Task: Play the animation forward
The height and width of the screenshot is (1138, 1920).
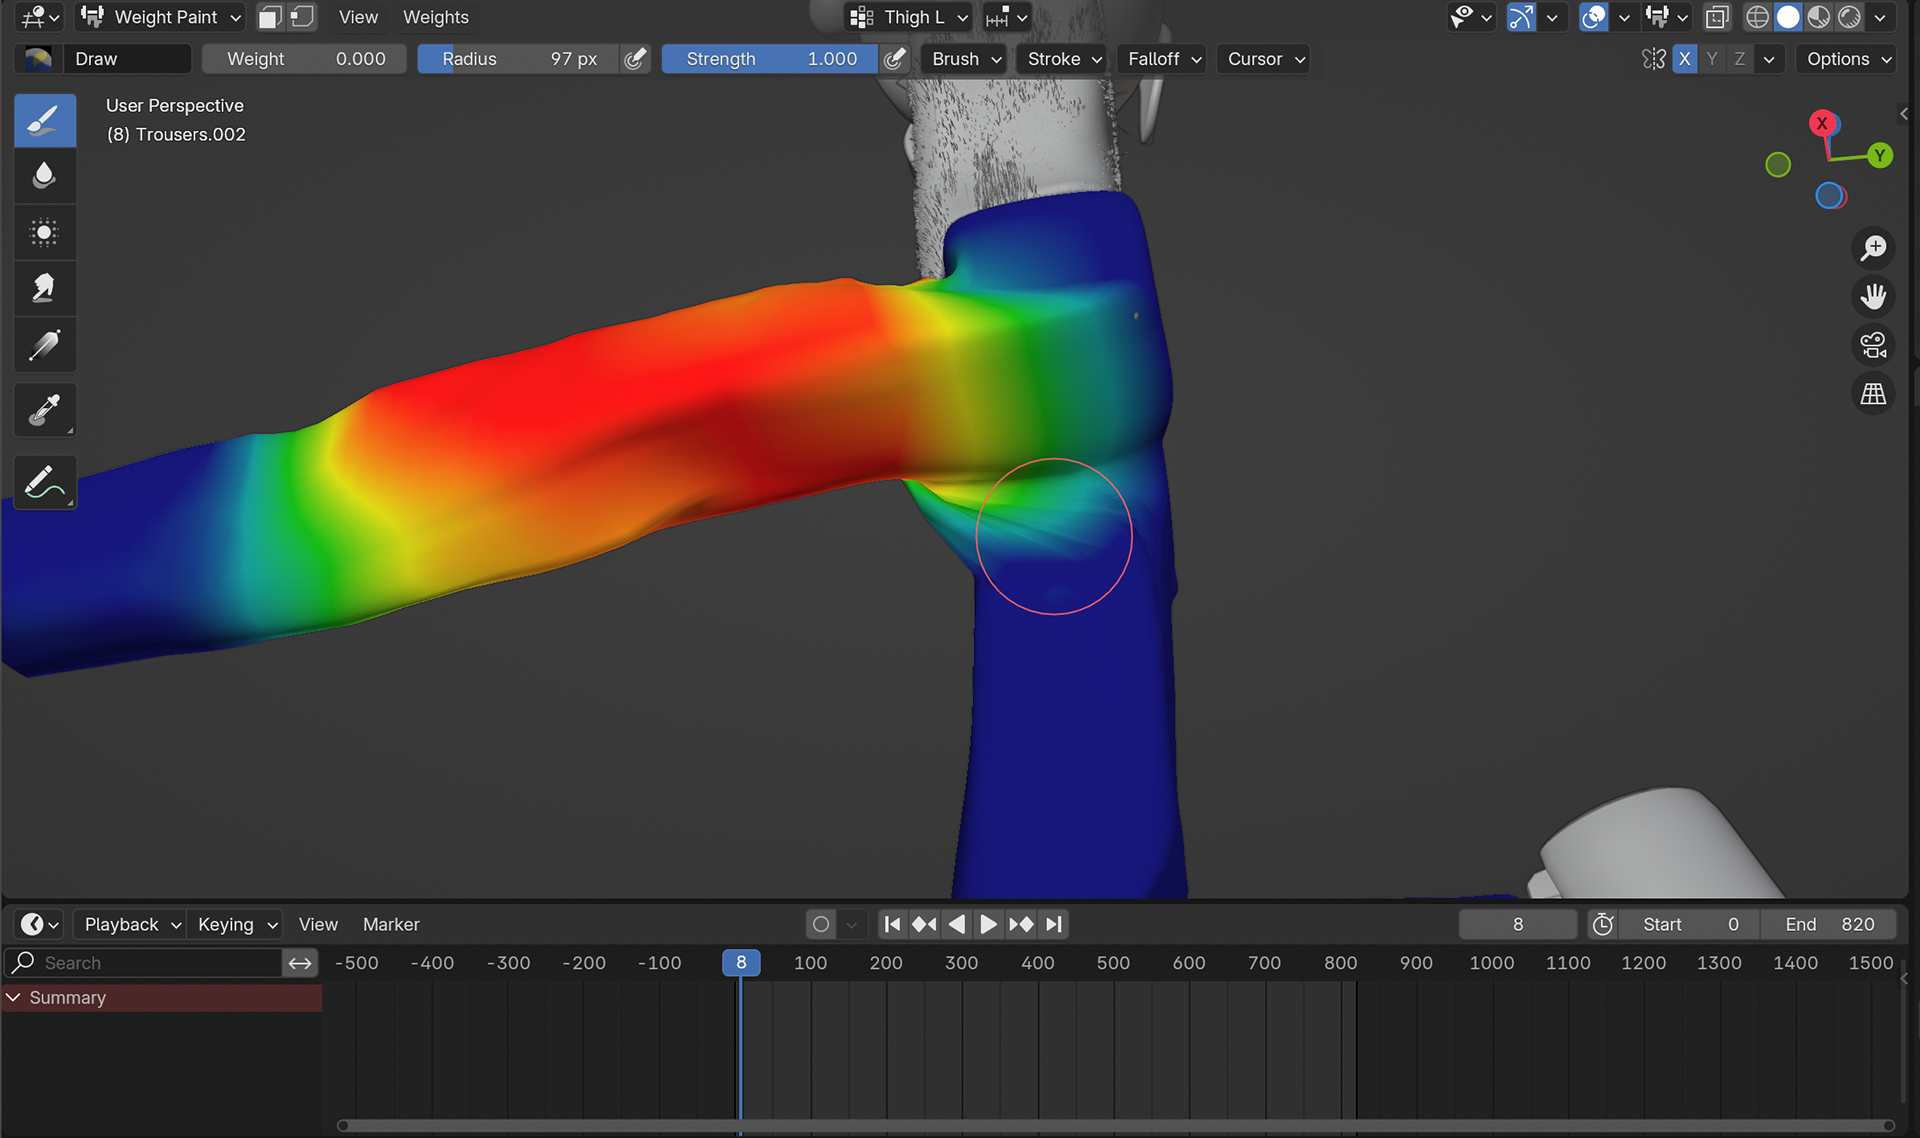Action: click(988, 924)
